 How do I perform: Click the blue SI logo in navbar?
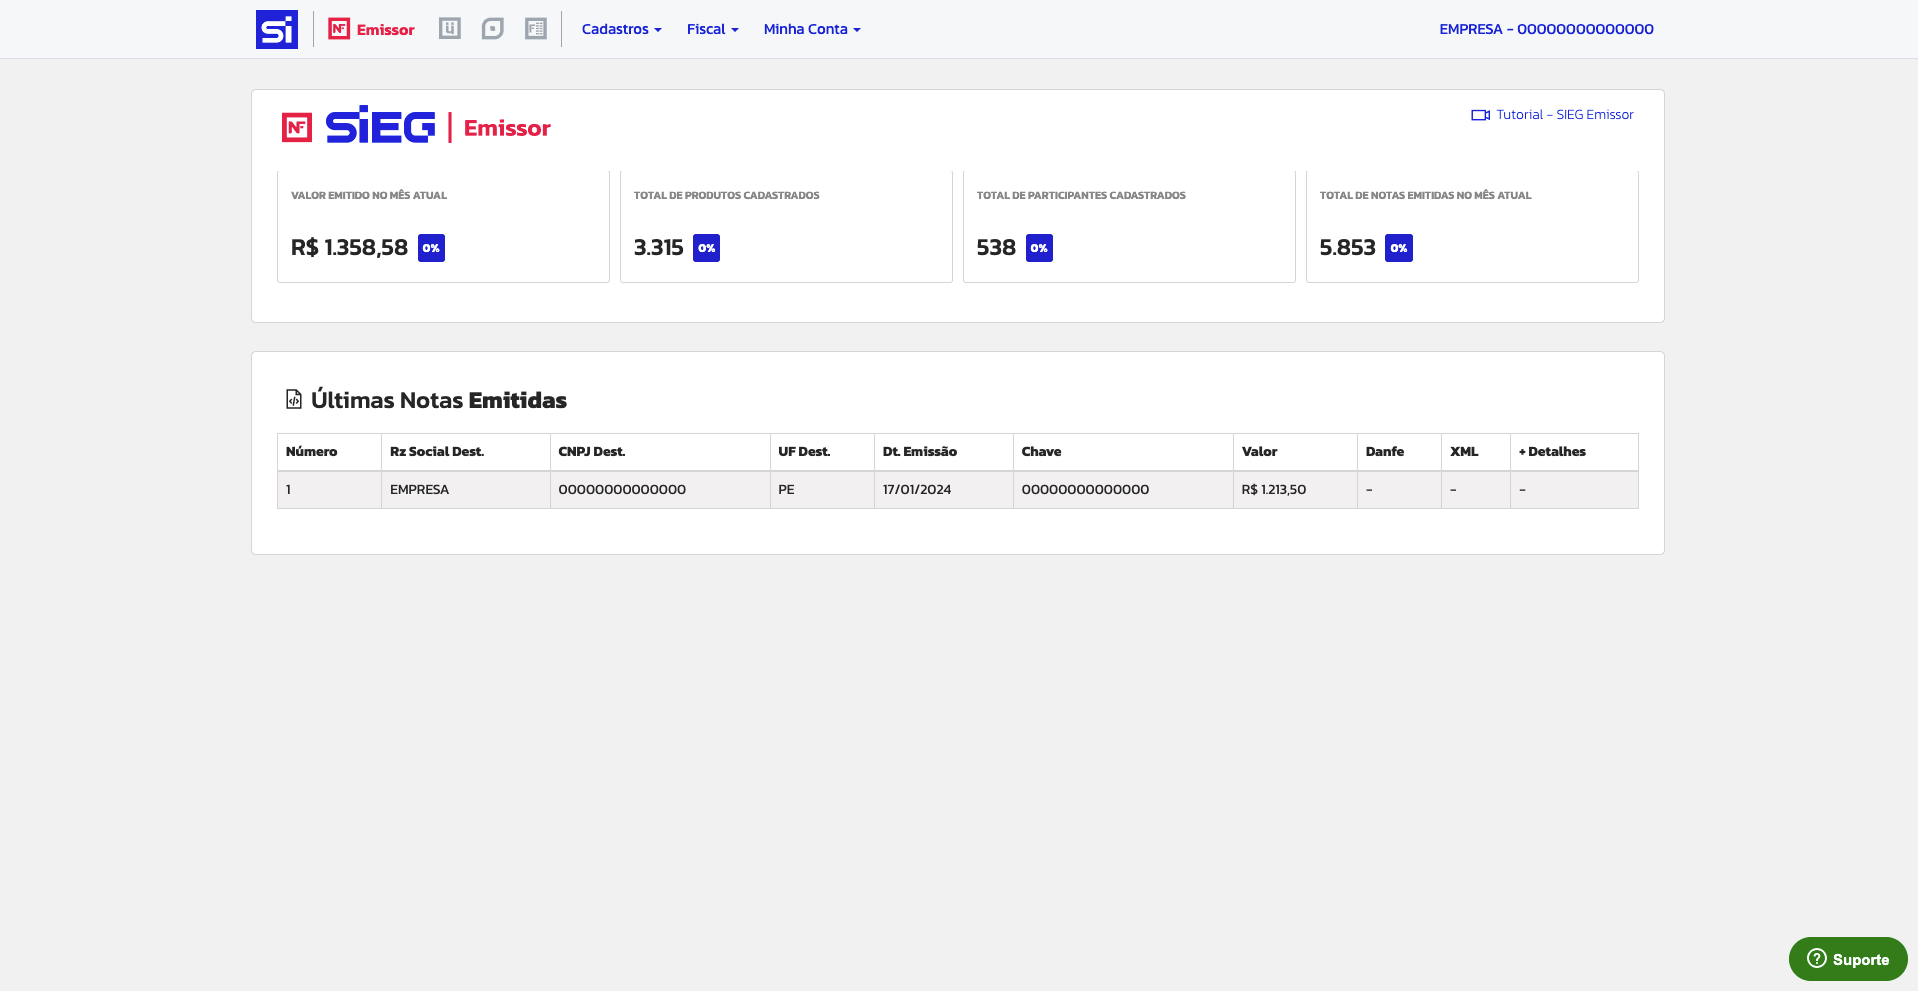pyautogui.click(x=276, y=29)
